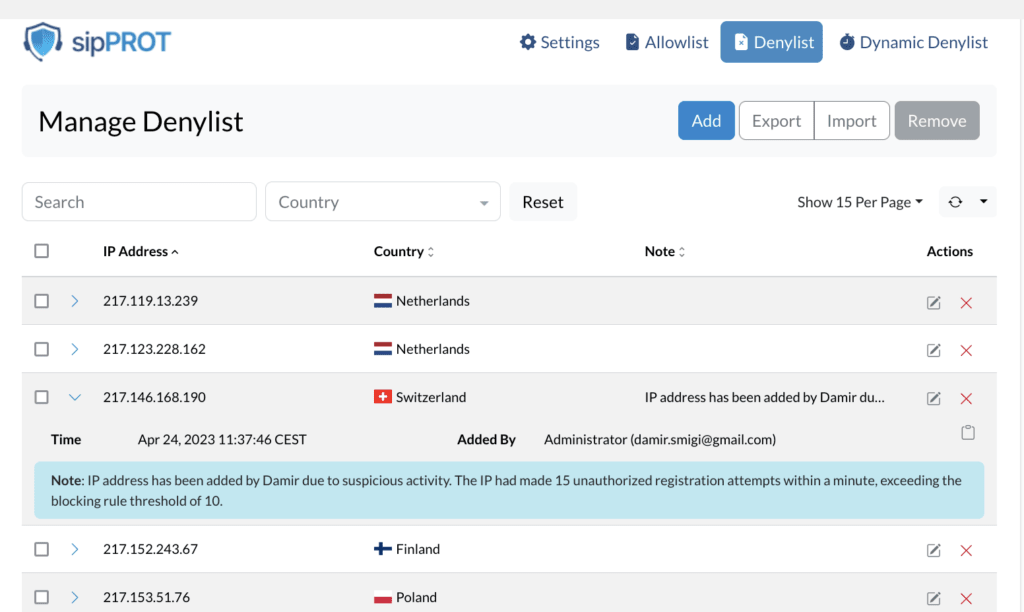This screenshot has width=1024, height=612.
Task: Click the Poland flag icon
Action: tap(383, 598)
